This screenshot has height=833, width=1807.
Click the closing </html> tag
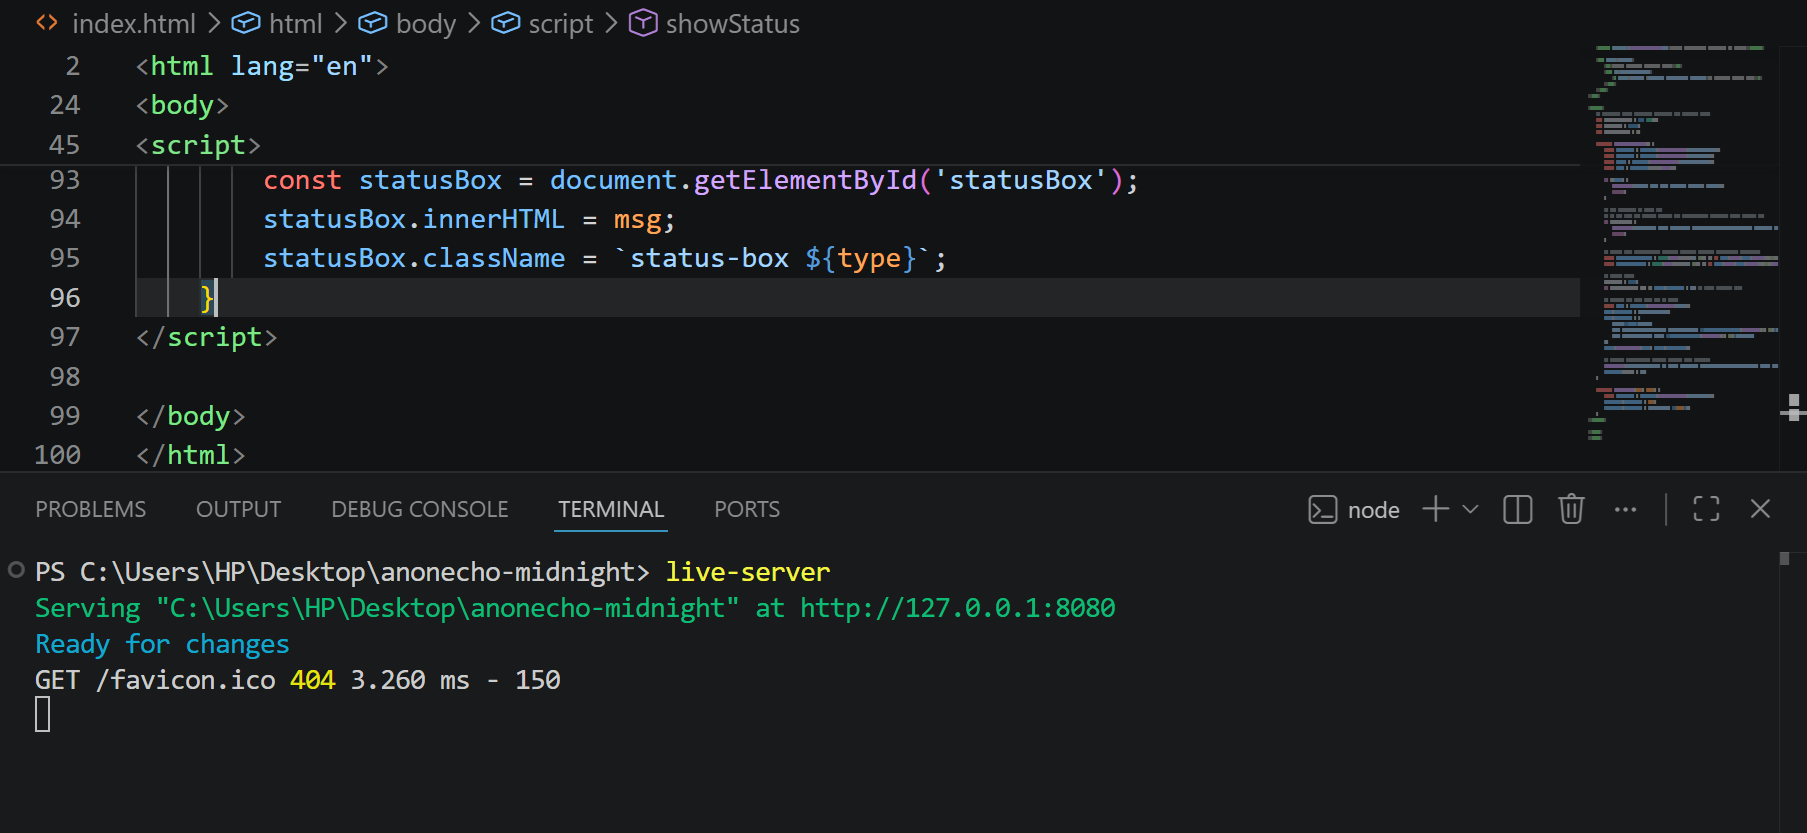191,455
